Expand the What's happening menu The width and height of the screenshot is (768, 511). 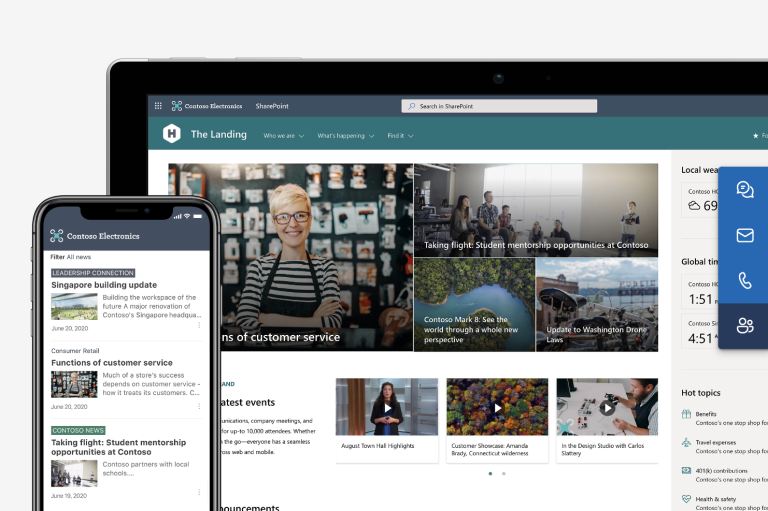345,136
